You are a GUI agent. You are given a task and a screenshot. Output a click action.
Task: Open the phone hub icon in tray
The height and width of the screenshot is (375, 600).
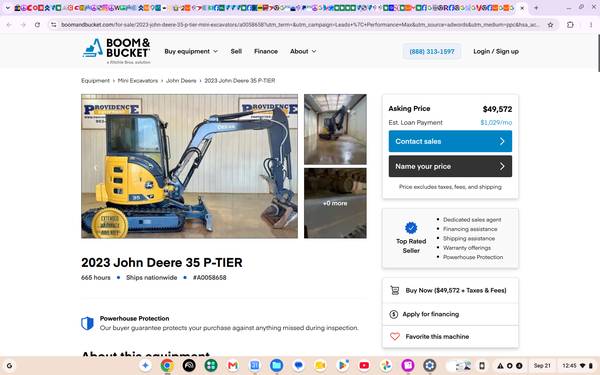click(482, 365)
